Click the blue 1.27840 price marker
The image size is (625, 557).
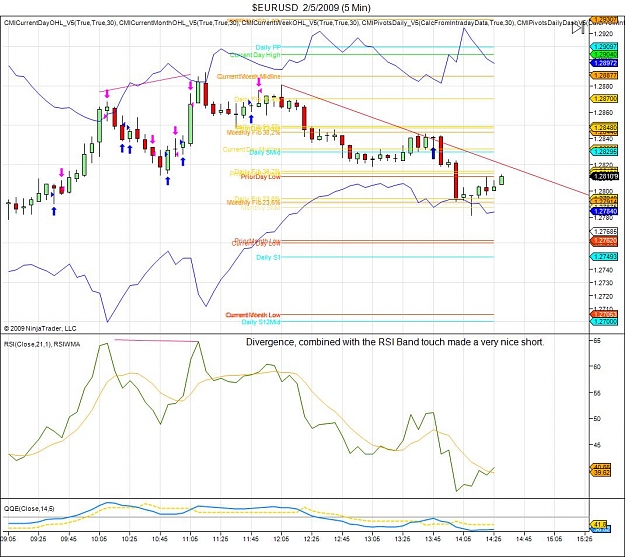pyautogui.click(x=603, y=211)
